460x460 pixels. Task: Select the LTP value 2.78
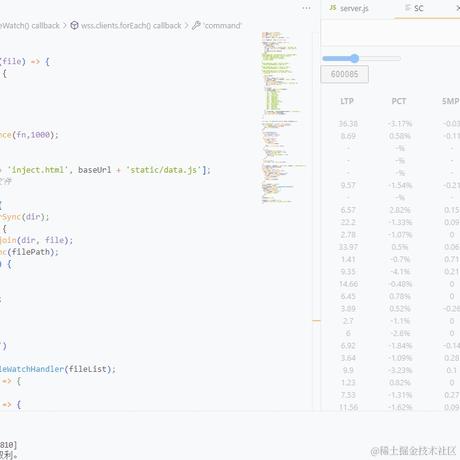point(348,235)
